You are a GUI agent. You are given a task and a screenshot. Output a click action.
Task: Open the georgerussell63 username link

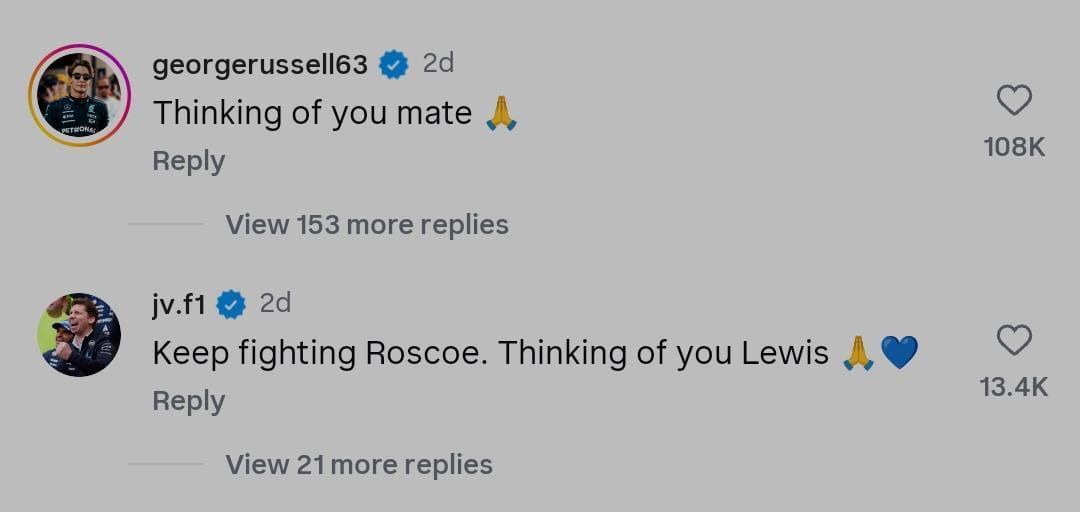[x=260, y=65]
